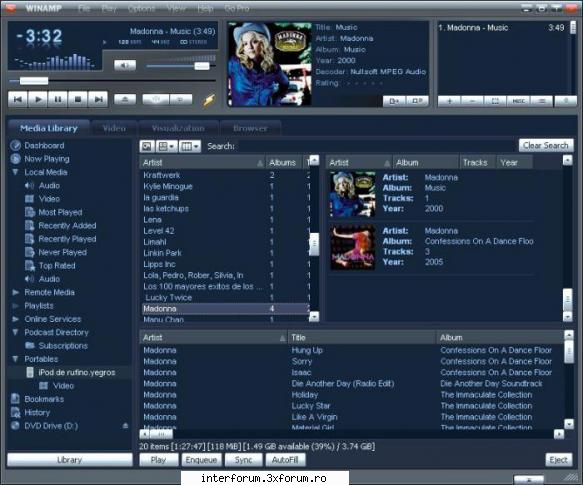
Task: Click the Library button
Action: click(70, 460)
